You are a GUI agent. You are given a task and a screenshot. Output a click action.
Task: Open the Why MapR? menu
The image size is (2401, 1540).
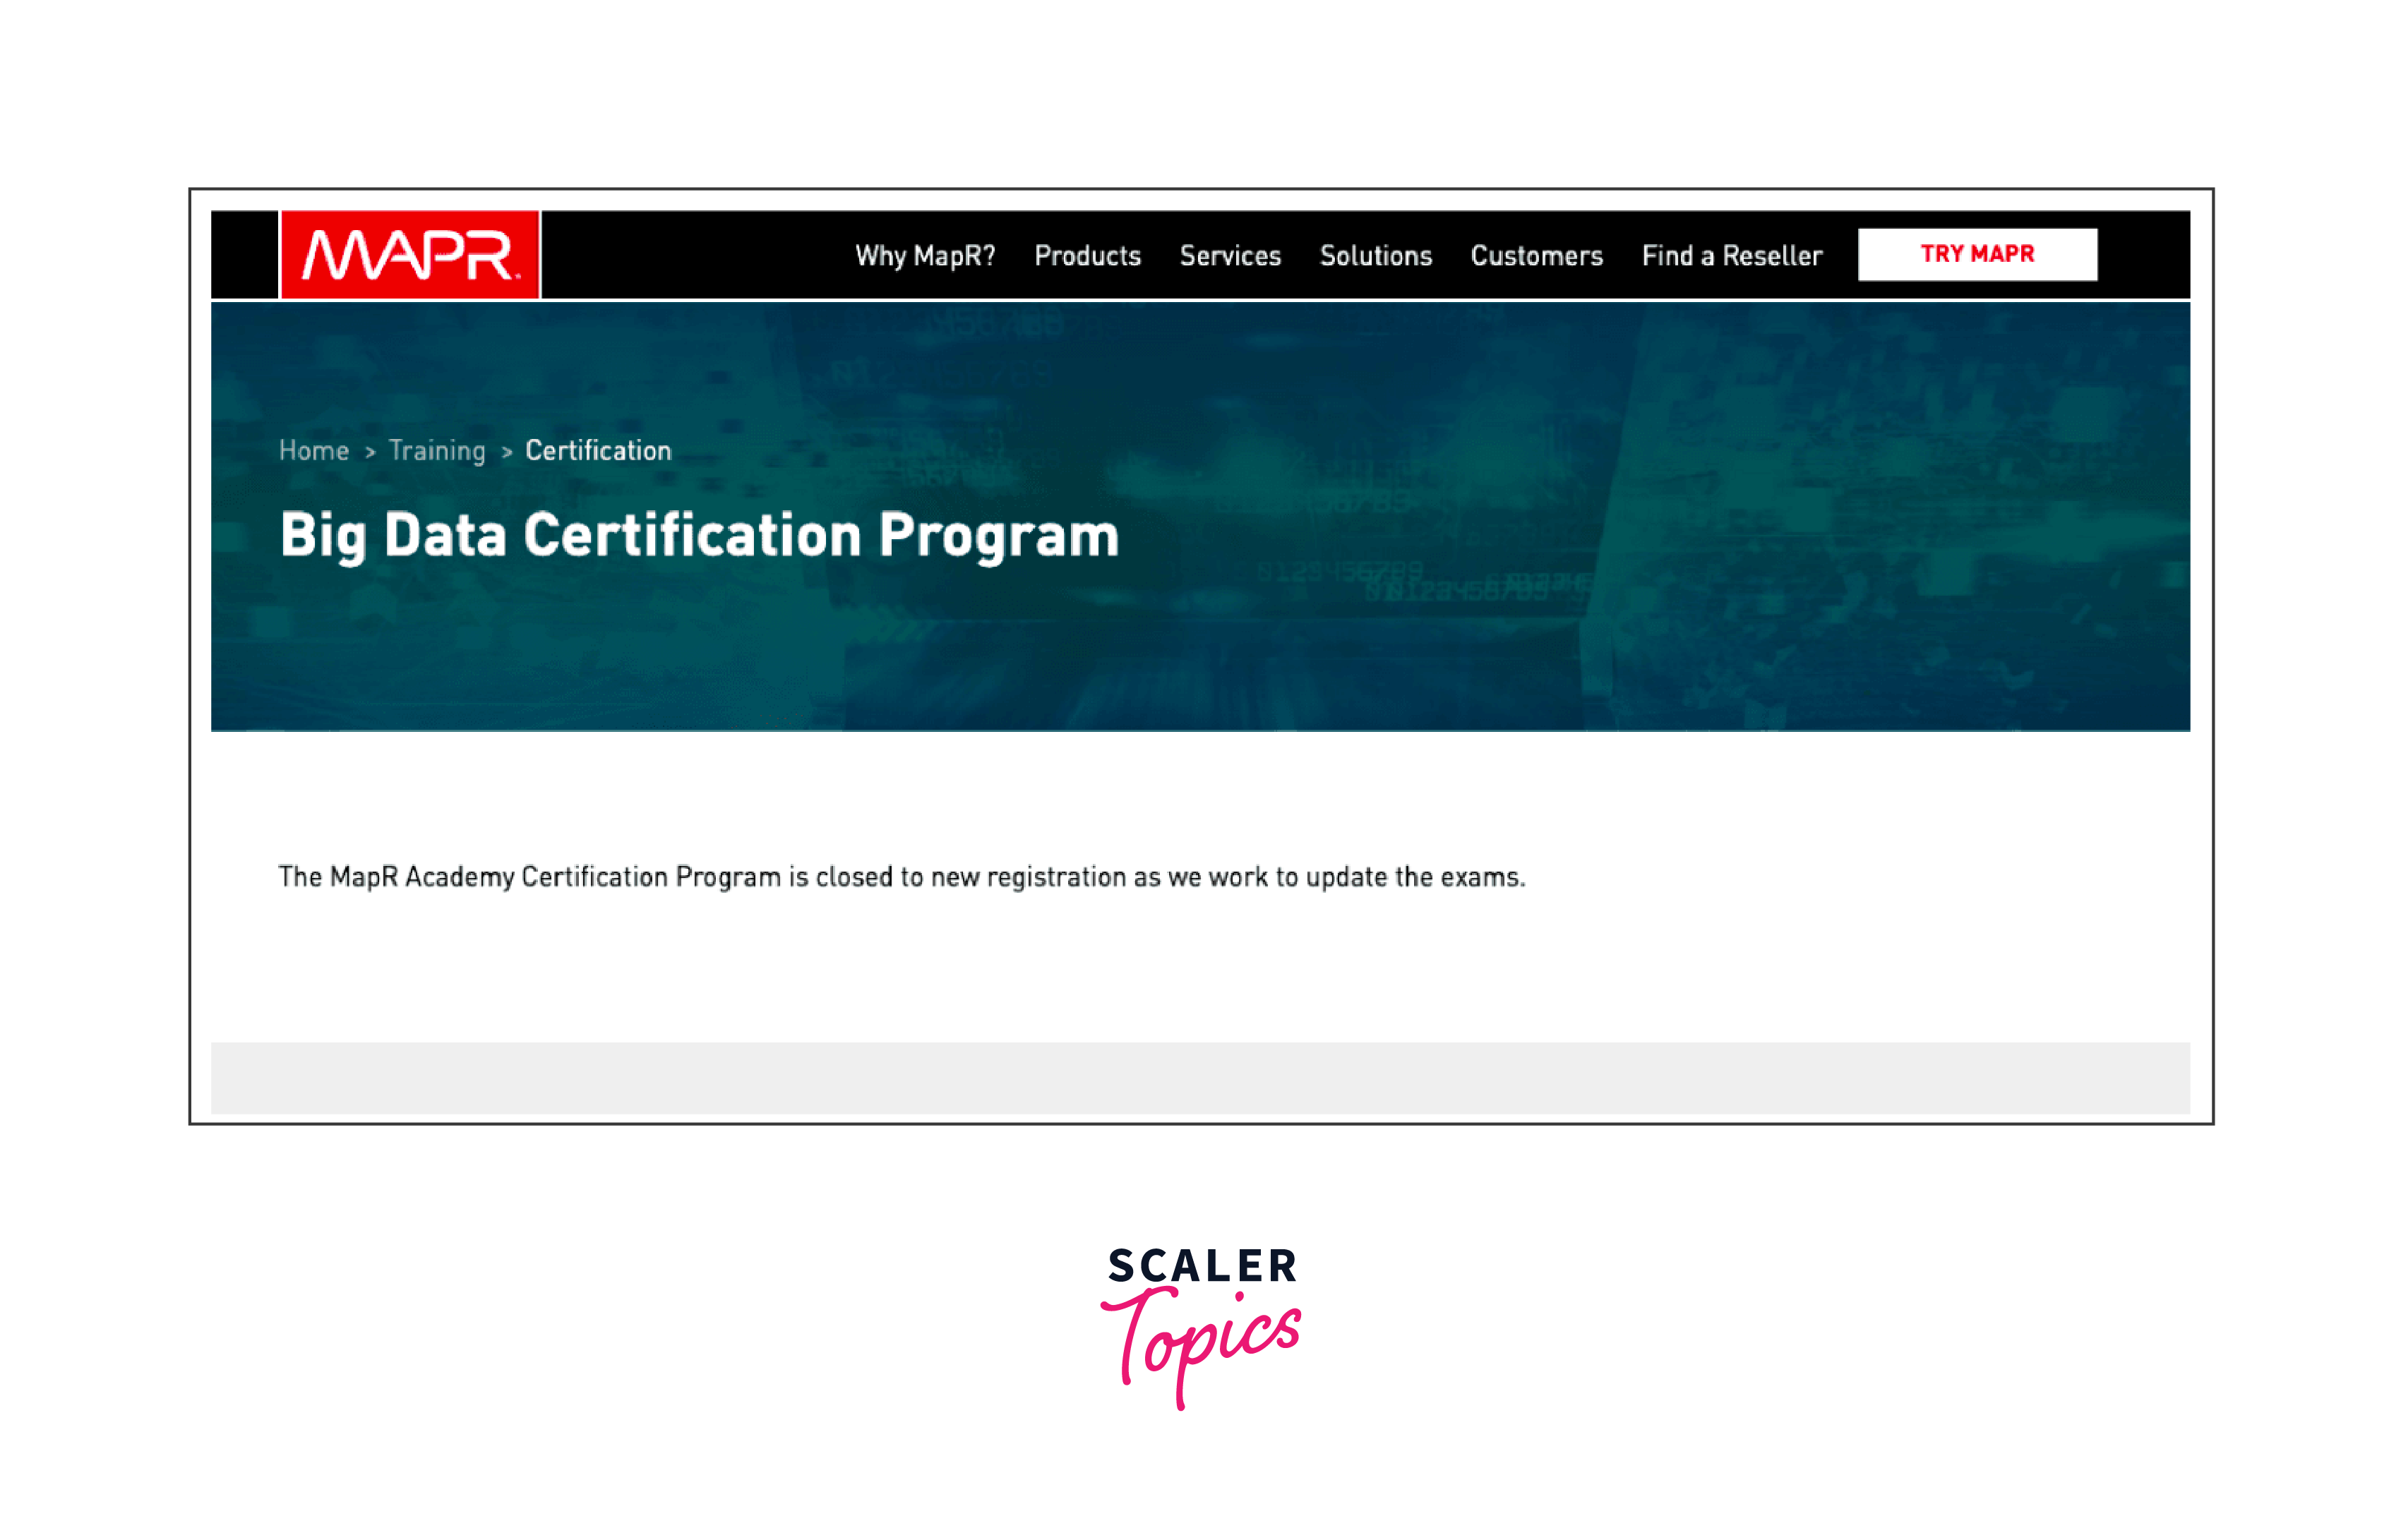tap(925, 256)
